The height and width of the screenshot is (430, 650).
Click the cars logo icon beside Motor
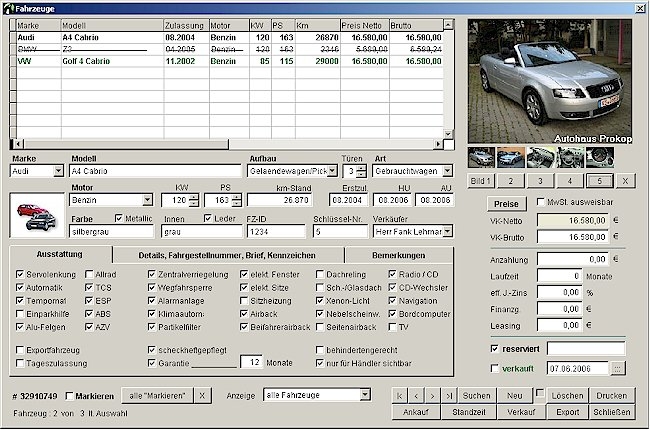pos(34,214)
